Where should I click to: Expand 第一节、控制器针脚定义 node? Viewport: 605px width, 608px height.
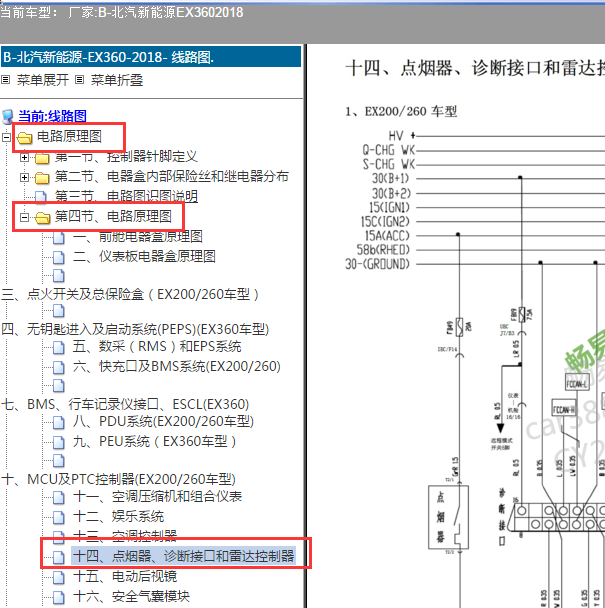[24, 157]
